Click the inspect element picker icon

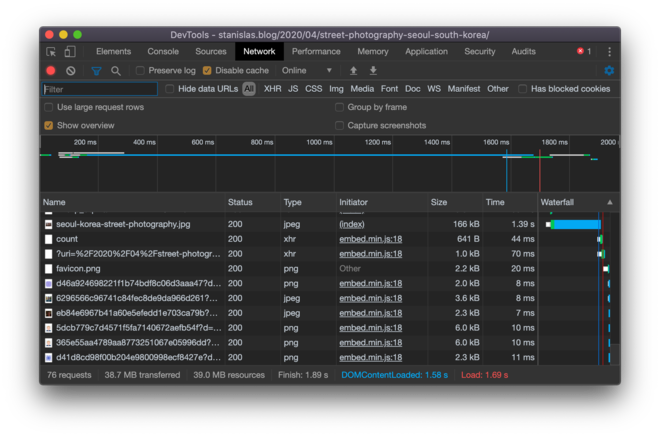pos(51,51)
